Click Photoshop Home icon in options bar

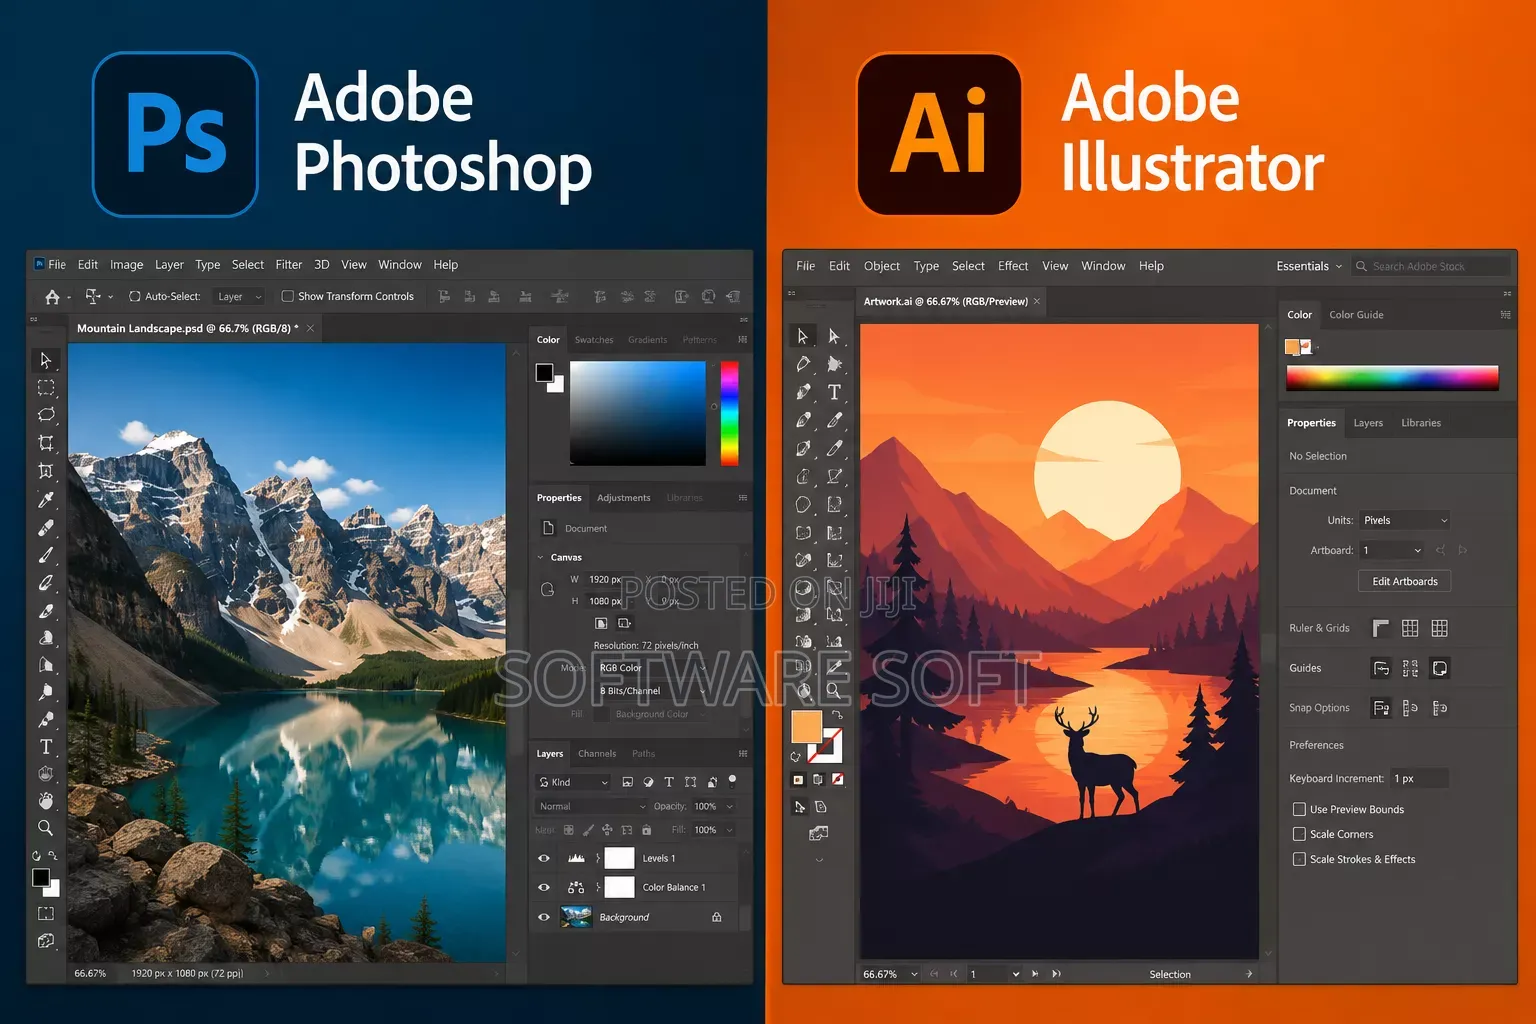coord(52,297)
